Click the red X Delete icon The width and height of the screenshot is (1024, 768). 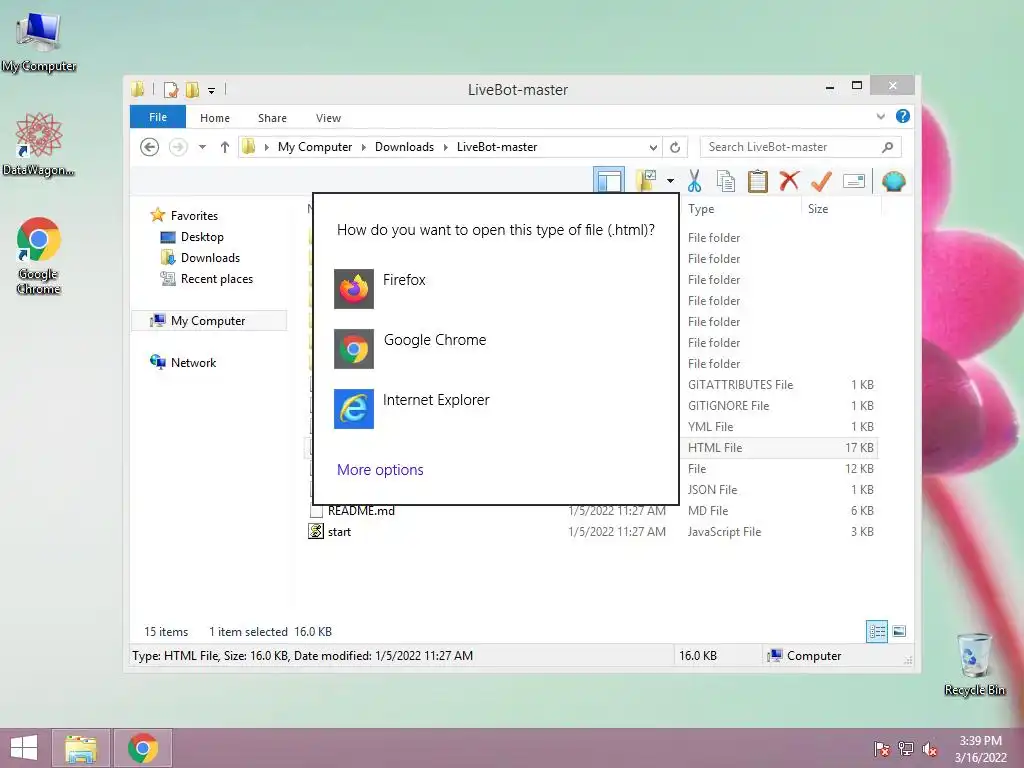tap(789, 180)
